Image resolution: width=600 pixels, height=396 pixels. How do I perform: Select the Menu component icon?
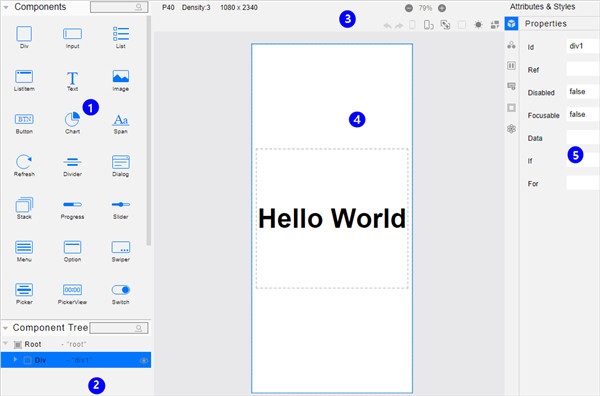tap(24, 247)
